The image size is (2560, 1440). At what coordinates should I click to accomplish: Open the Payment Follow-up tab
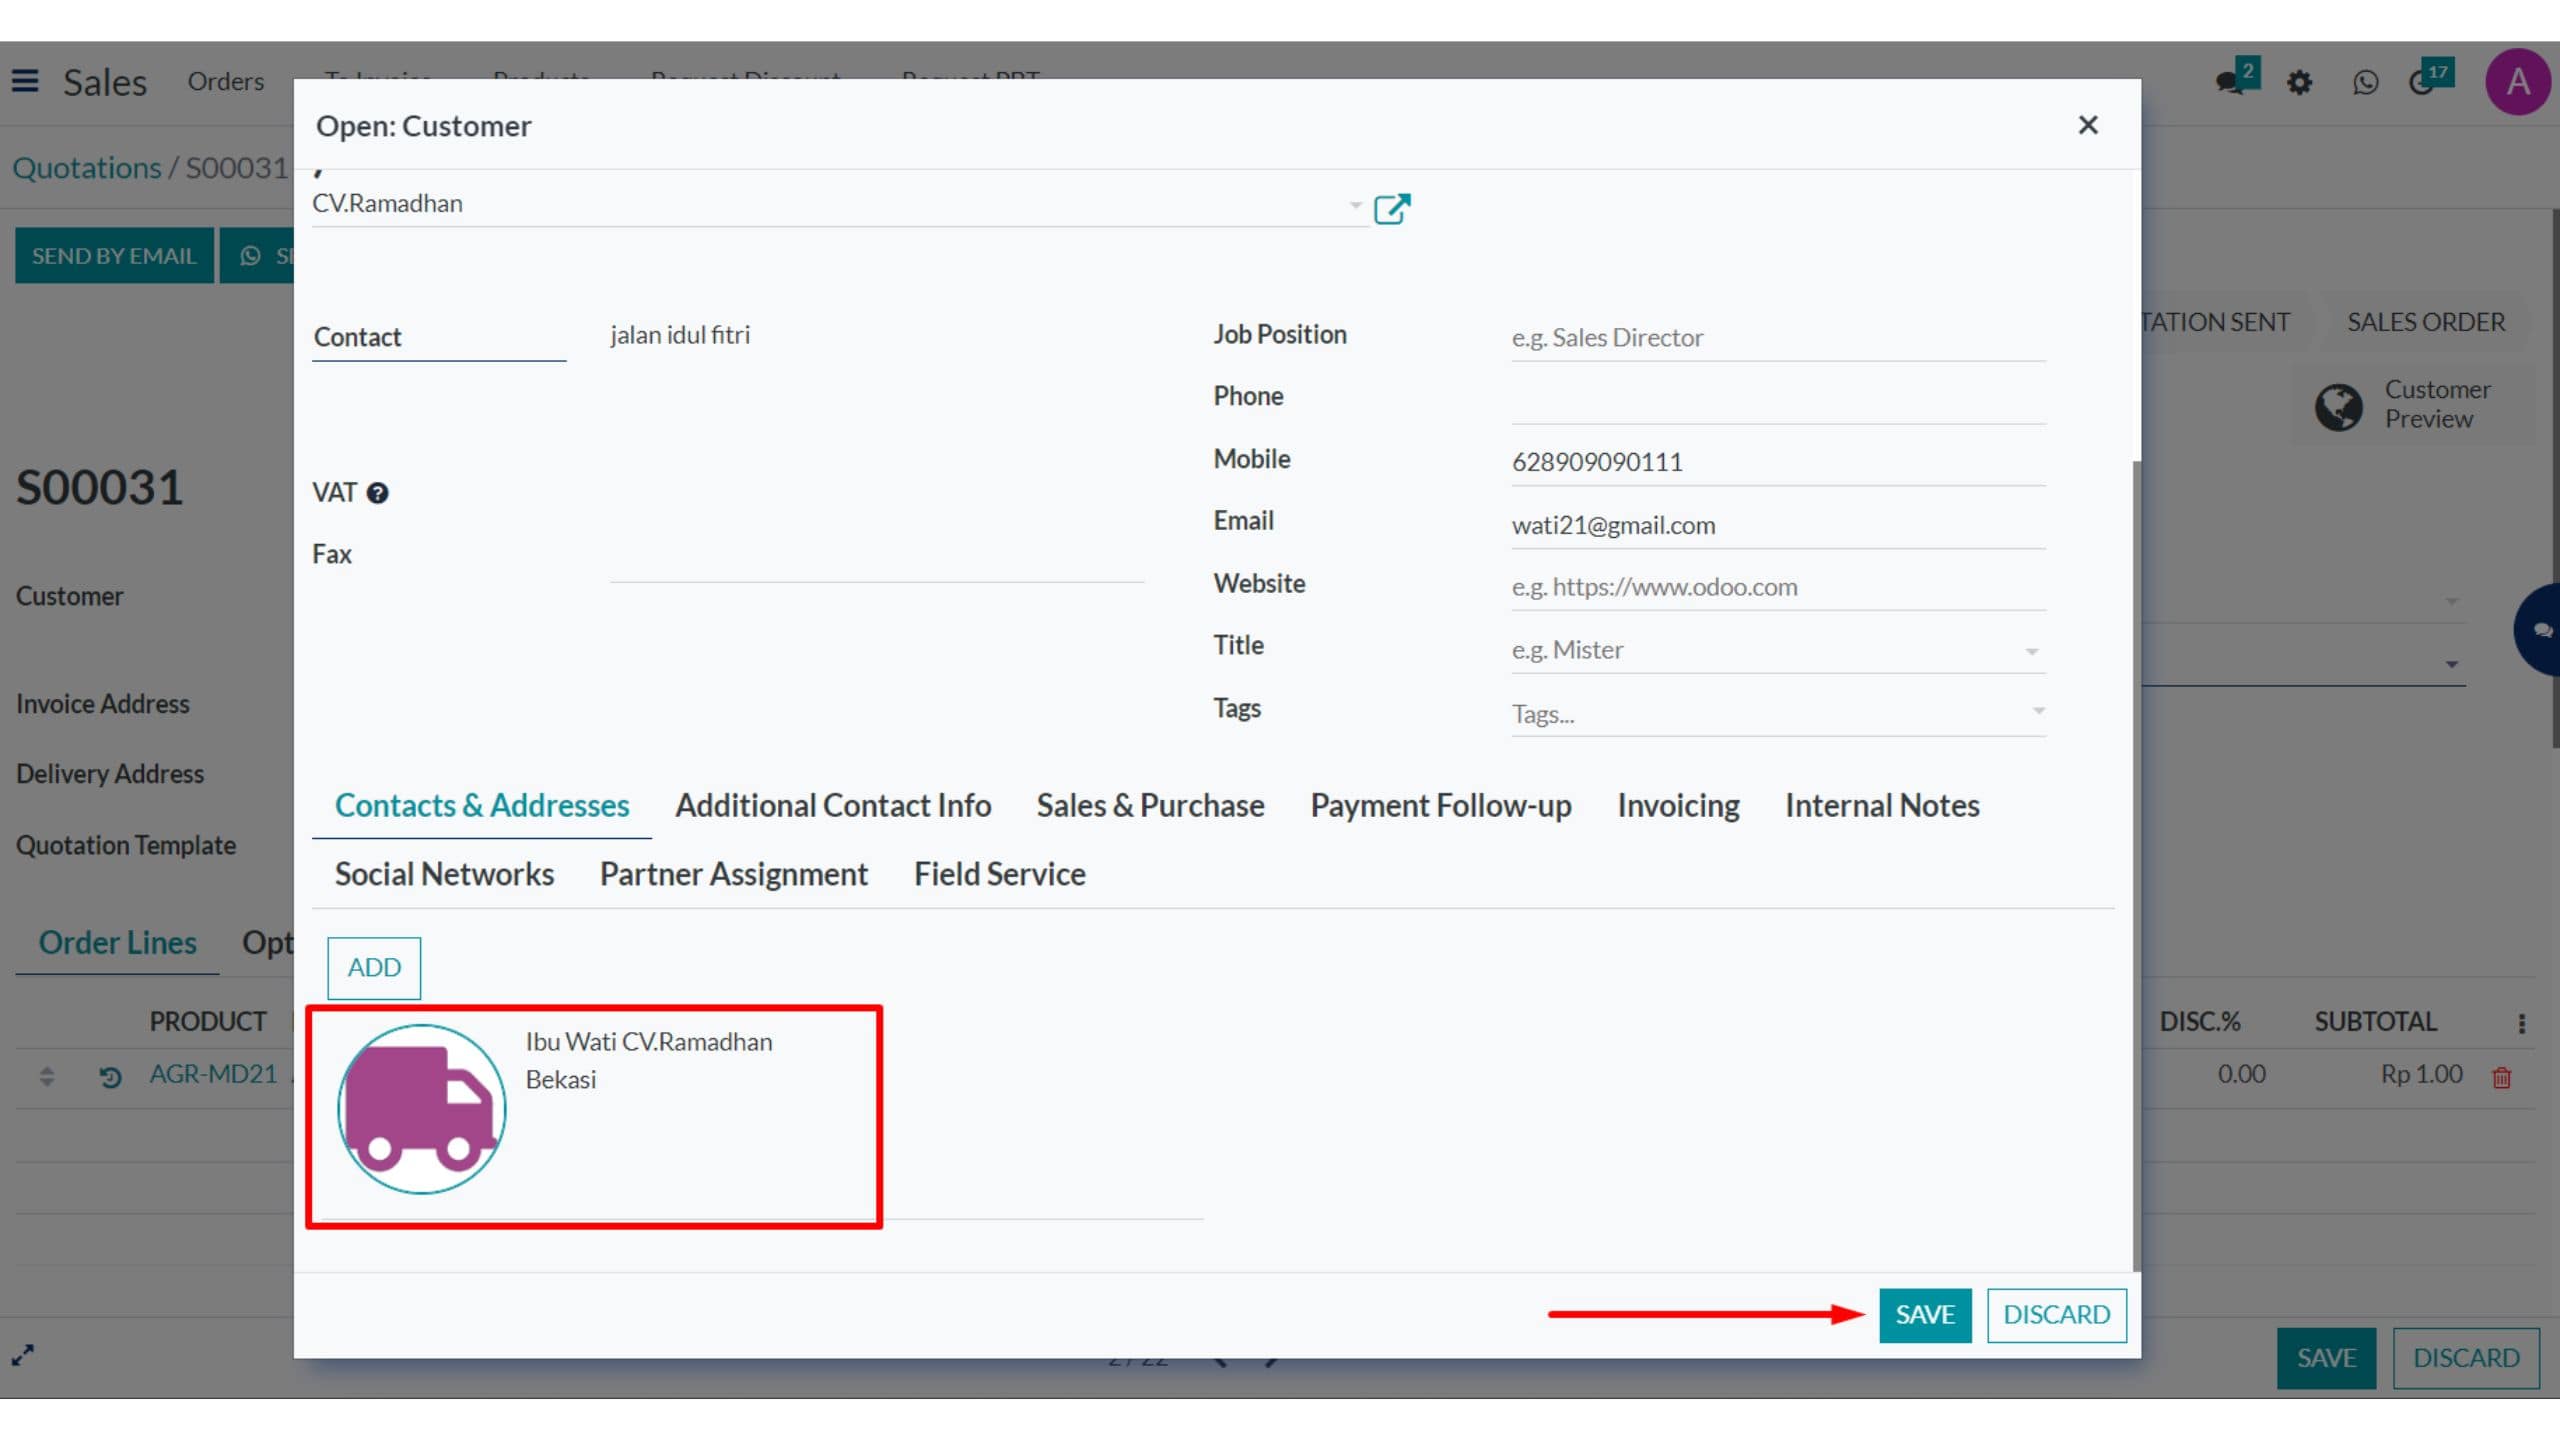click(1440, 805)
